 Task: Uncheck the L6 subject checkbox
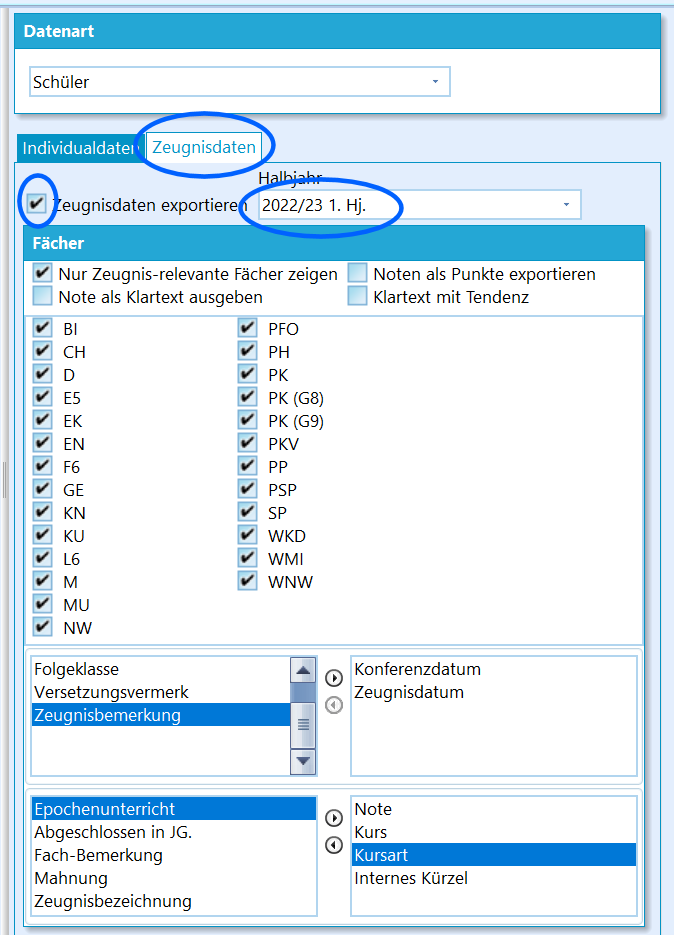[x=42, y=558]
